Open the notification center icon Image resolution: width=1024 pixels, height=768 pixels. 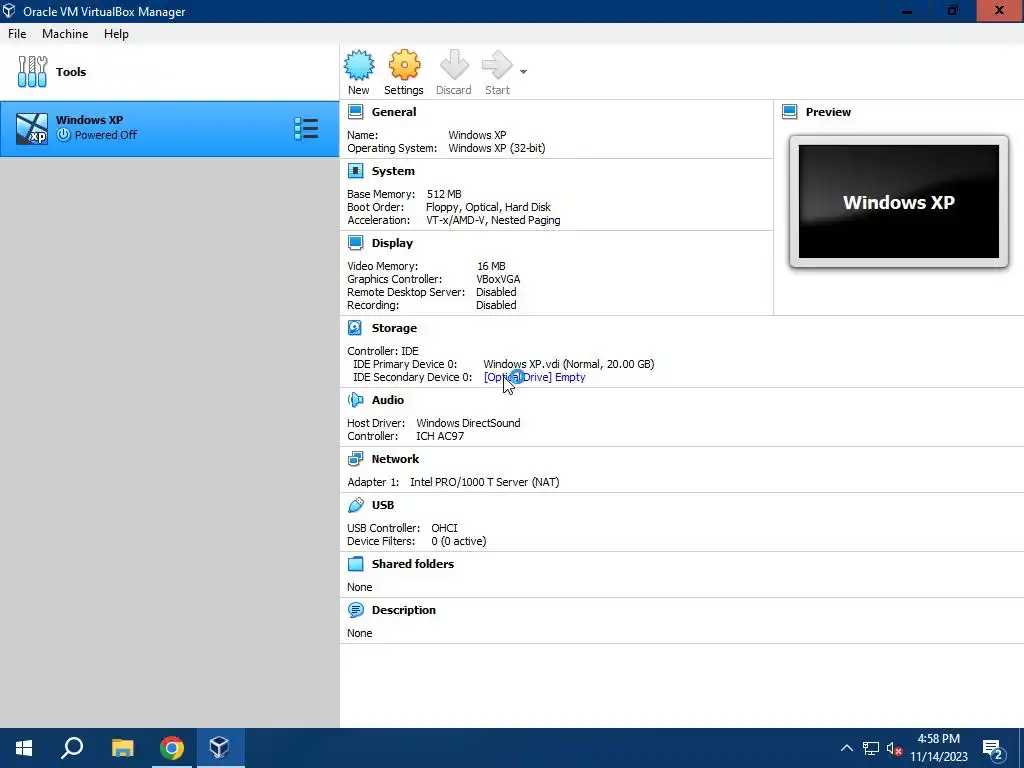tap(993, 748)
